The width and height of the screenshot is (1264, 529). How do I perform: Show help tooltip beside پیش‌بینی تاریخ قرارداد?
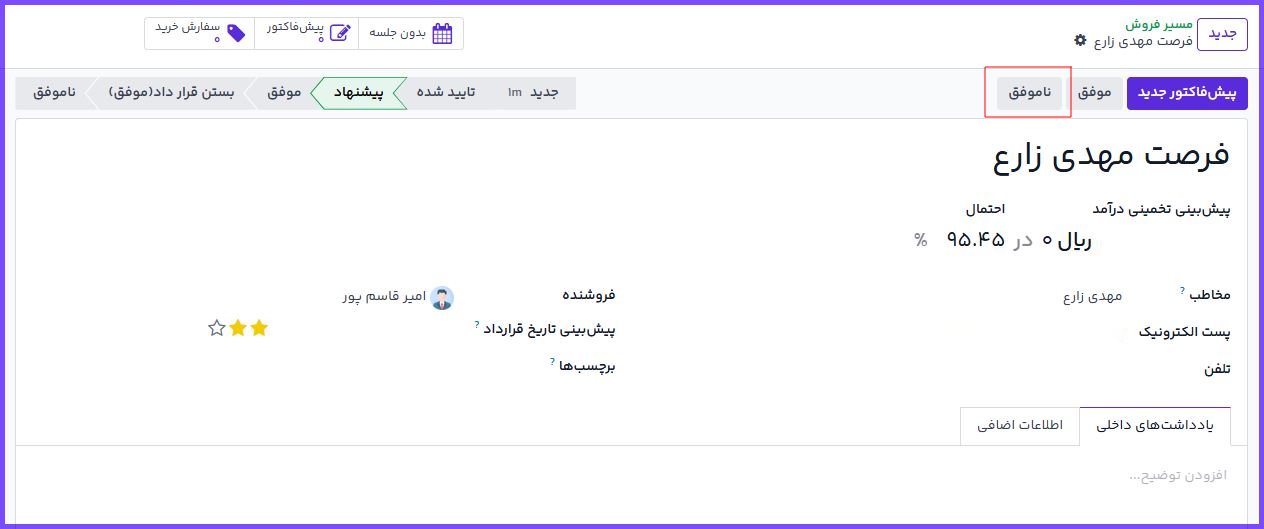pyautogui.click(x=478, y=324)
